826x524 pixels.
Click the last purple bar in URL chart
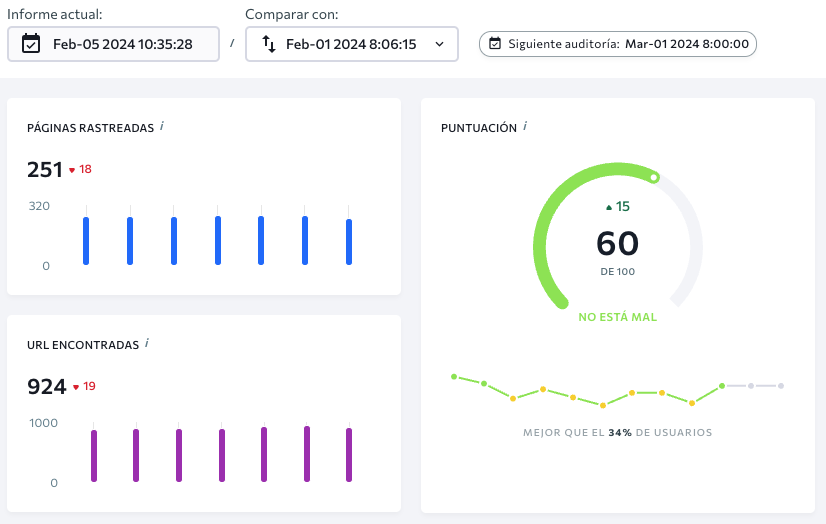[x=349, y=455]
